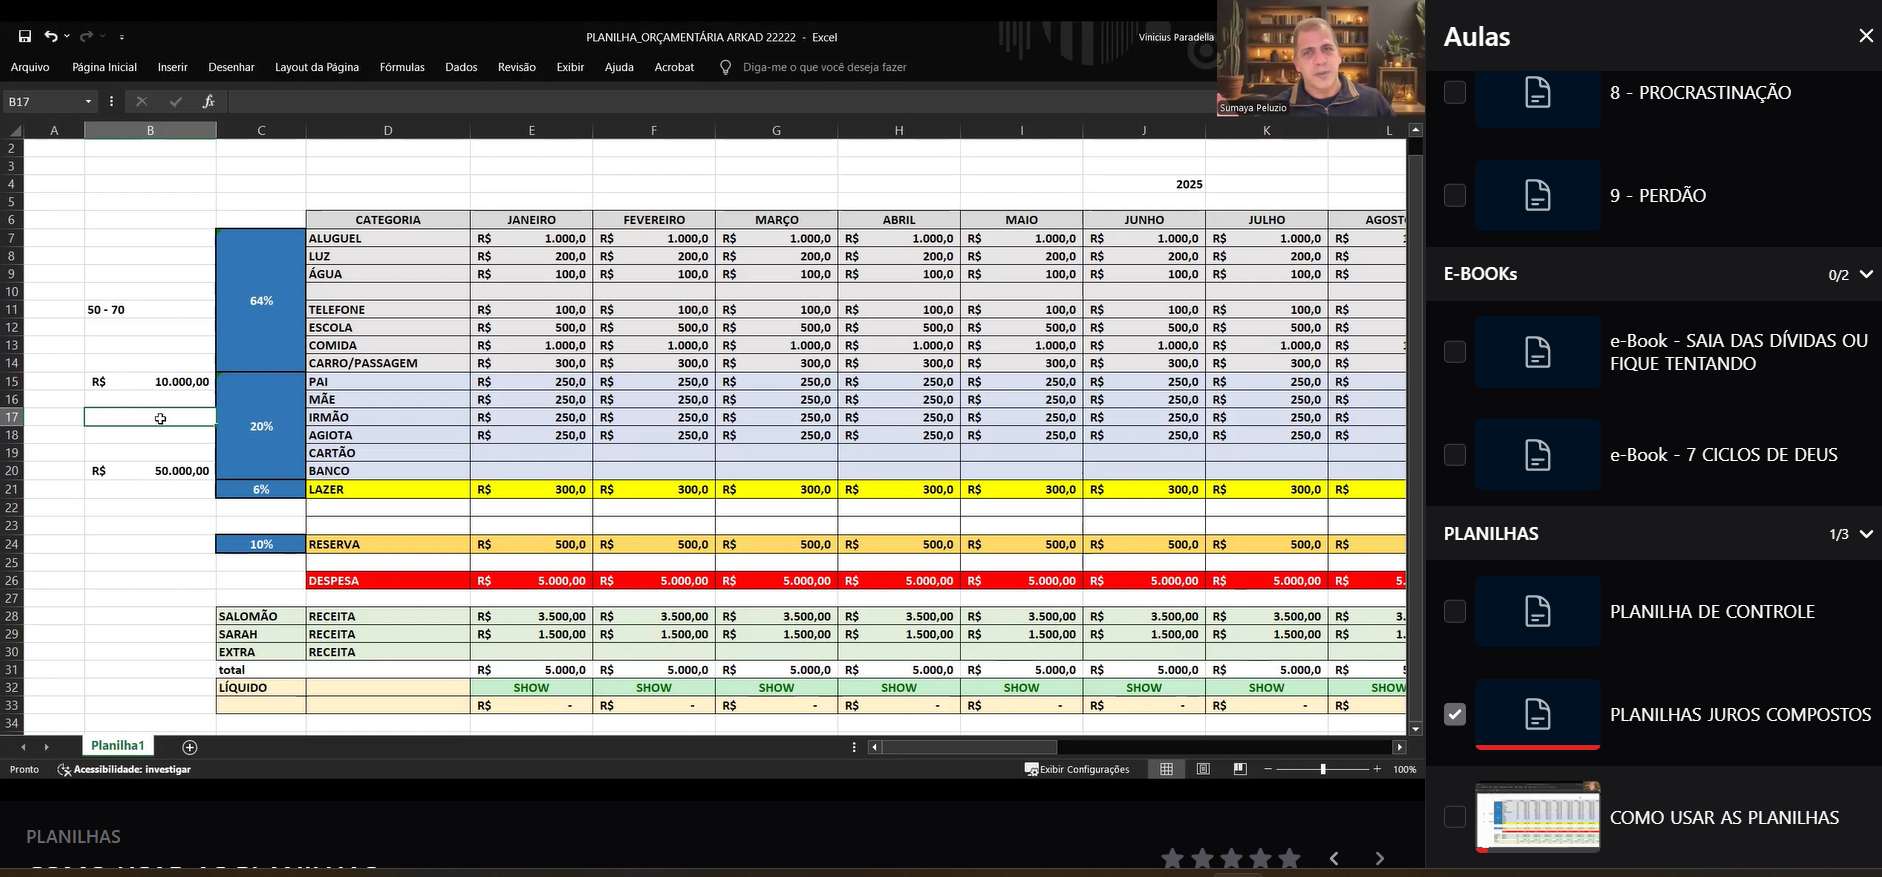The width and height of the screenshot is (1882, 877).
Task: Open the Fórmulas ribbon tab
Action: (x=402, y=67)
